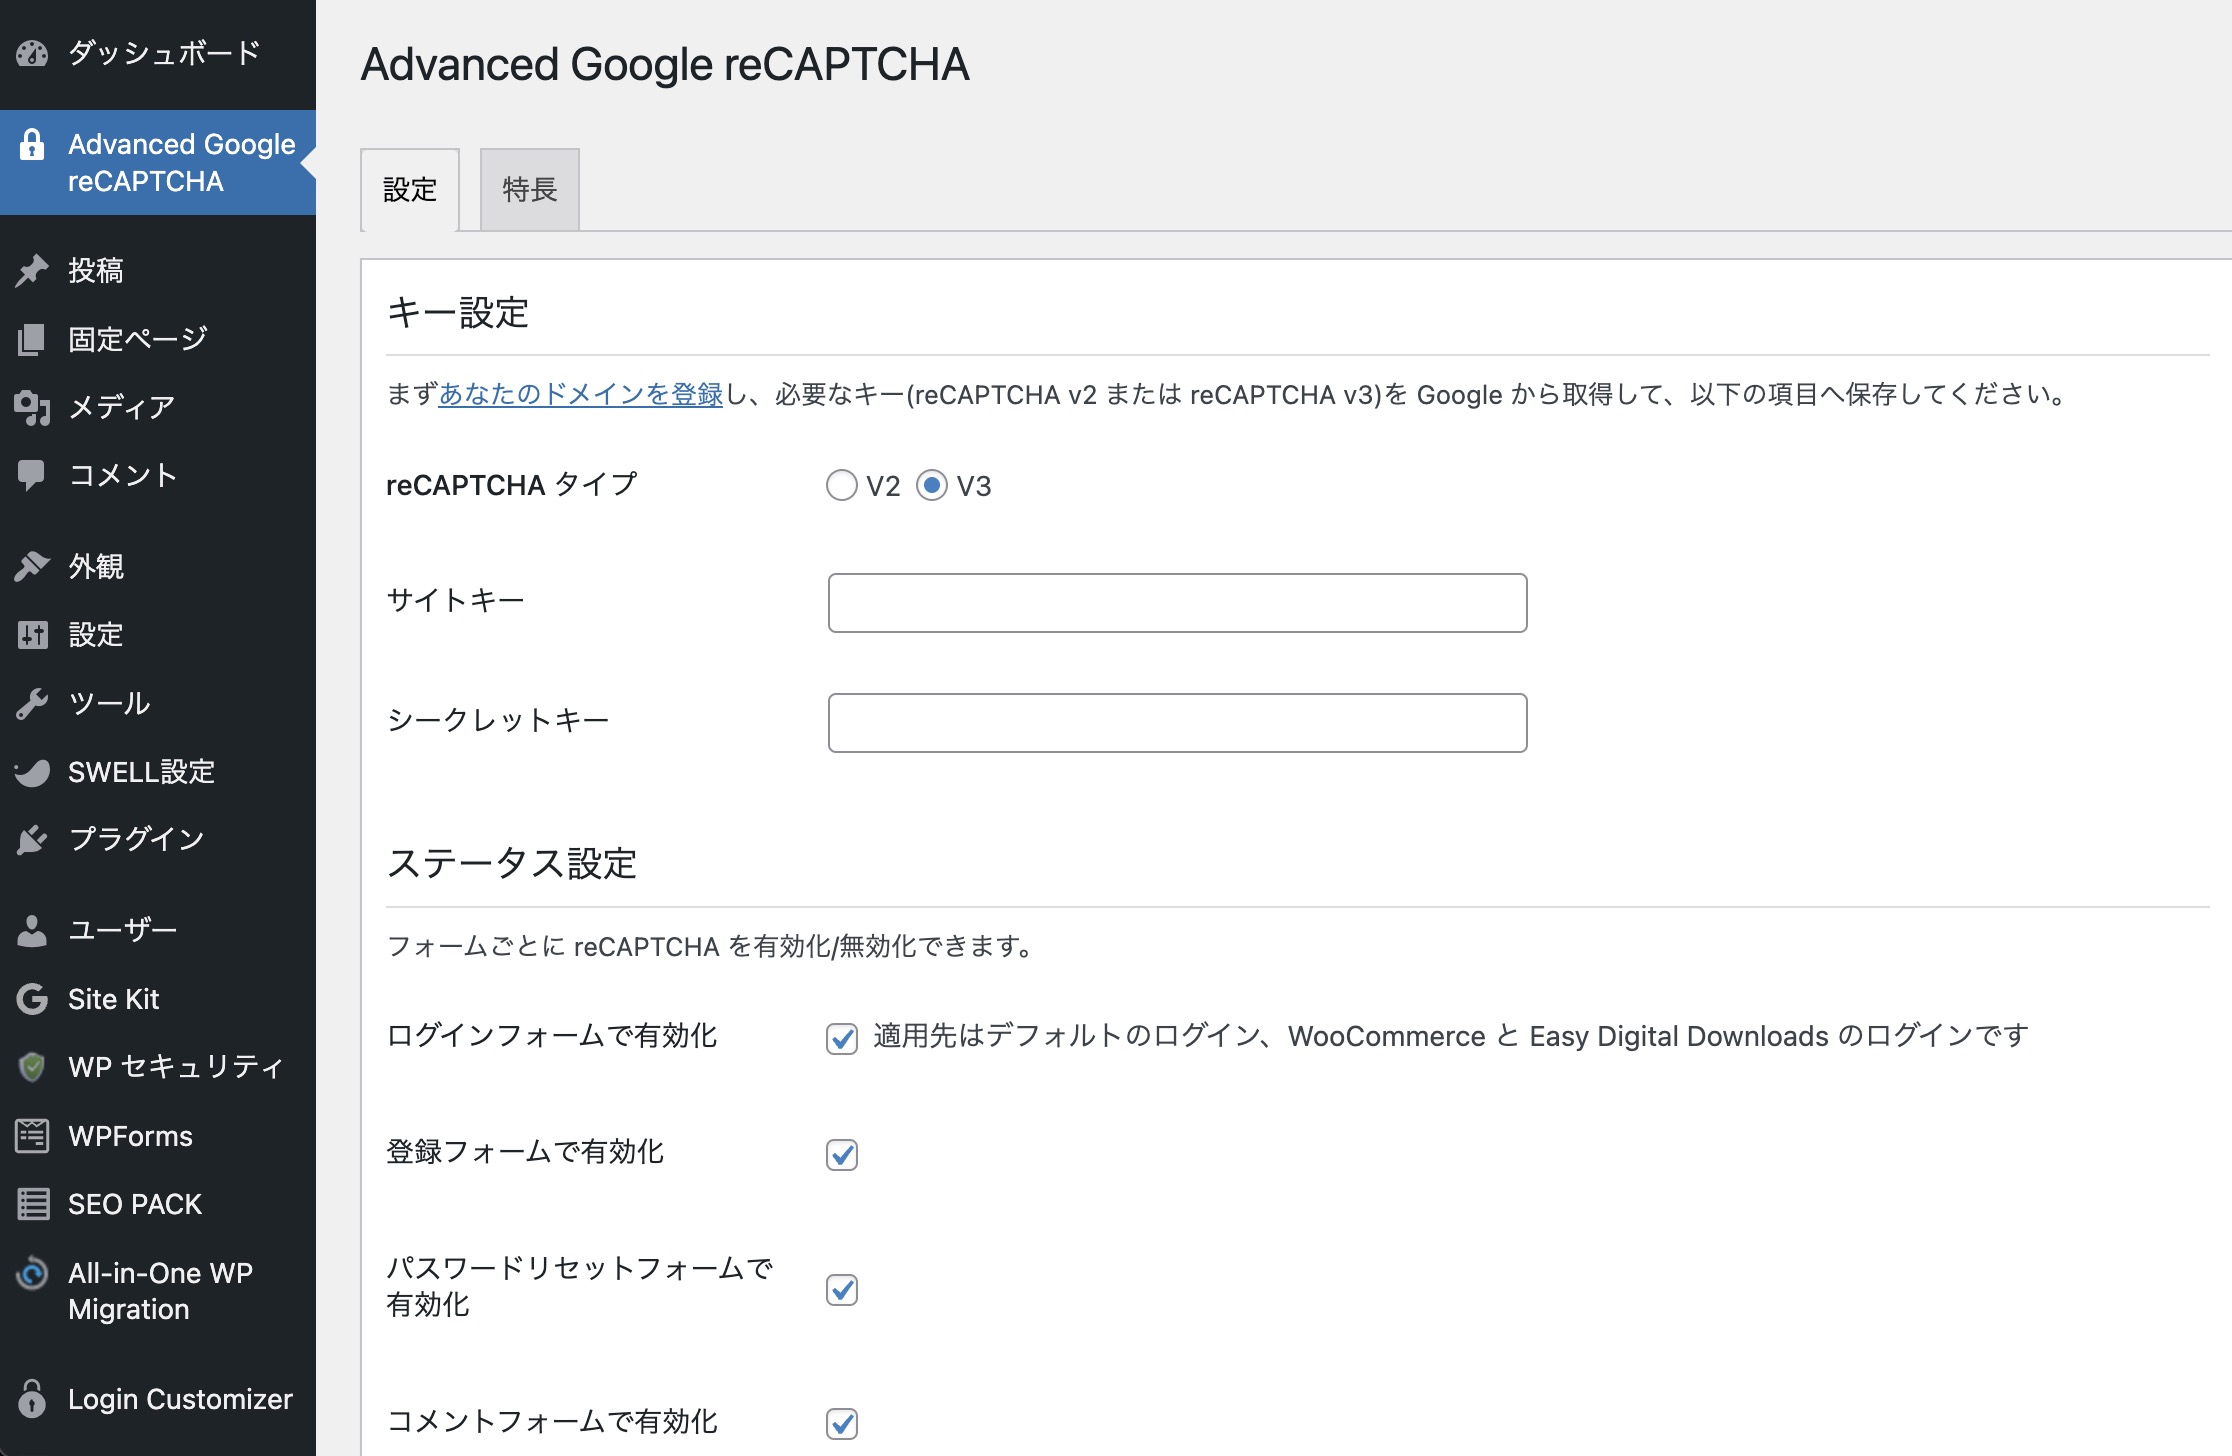Open the Login Customizer sidebar menu
Screen dimensions: 2232x1456
pyautogui.click(x=158, y=1398)
